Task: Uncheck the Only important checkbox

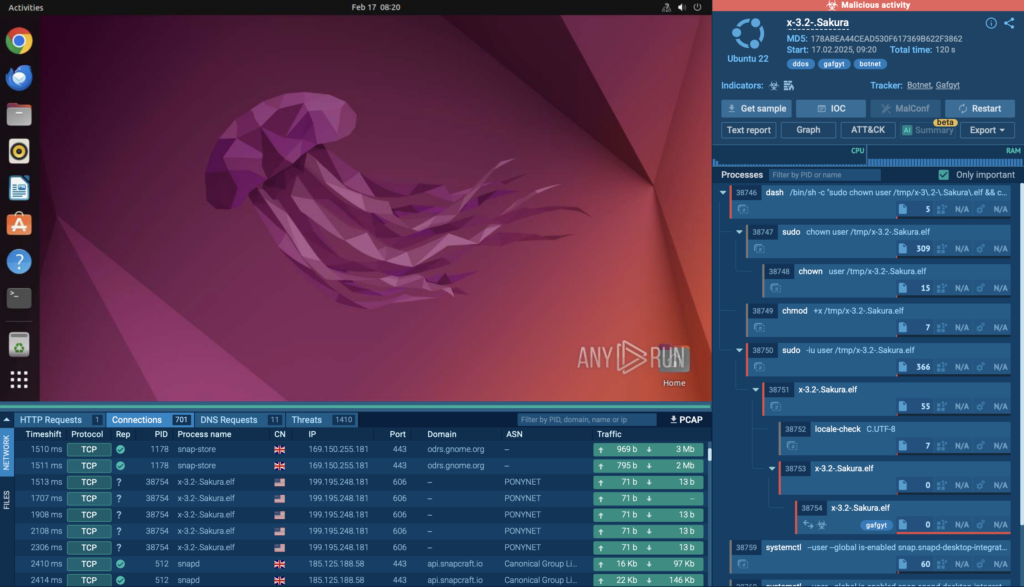Action: coord(943,175)
